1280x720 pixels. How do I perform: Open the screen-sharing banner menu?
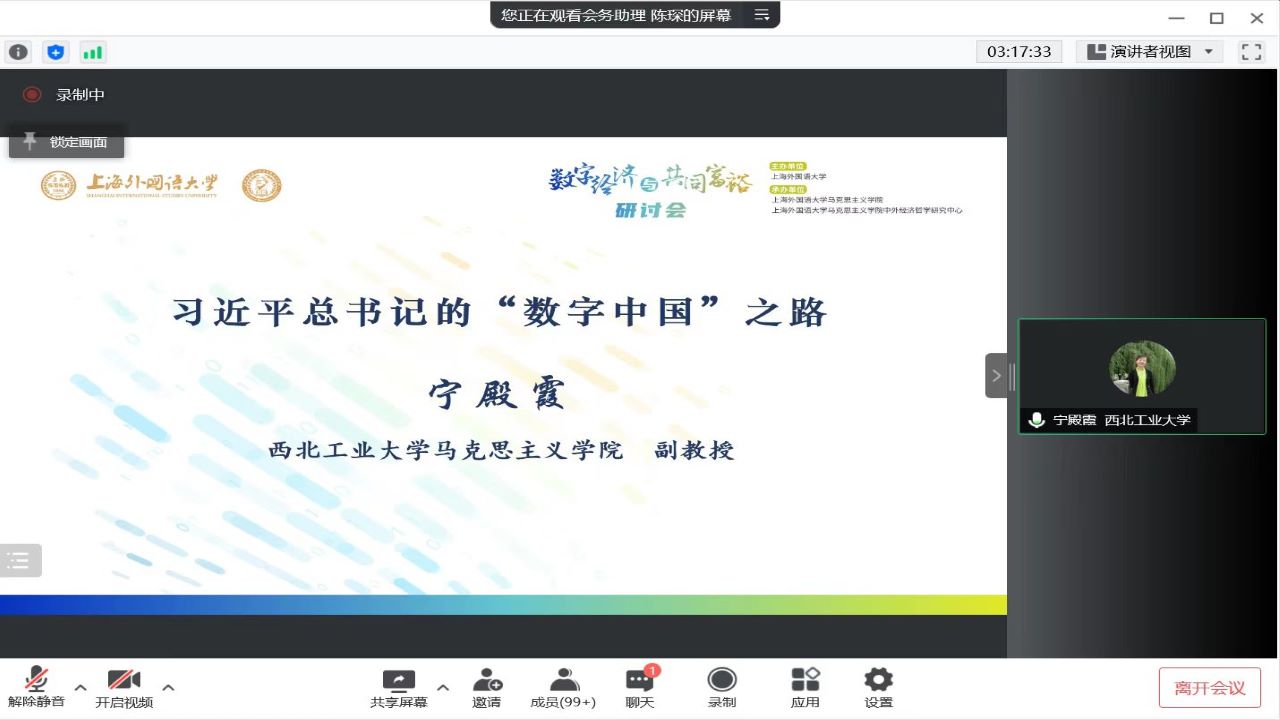[762, 15]
